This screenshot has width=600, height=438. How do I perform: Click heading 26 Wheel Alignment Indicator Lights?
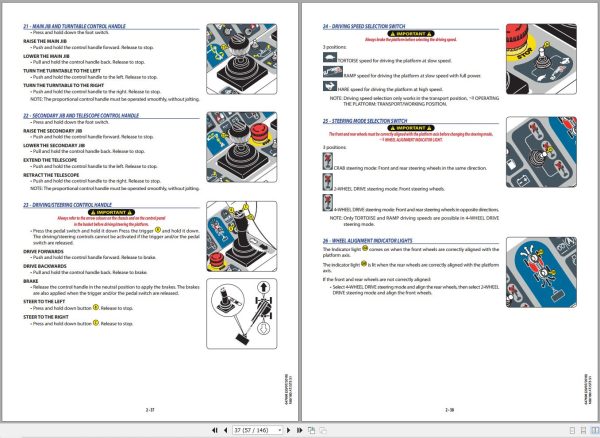(367, 240)
